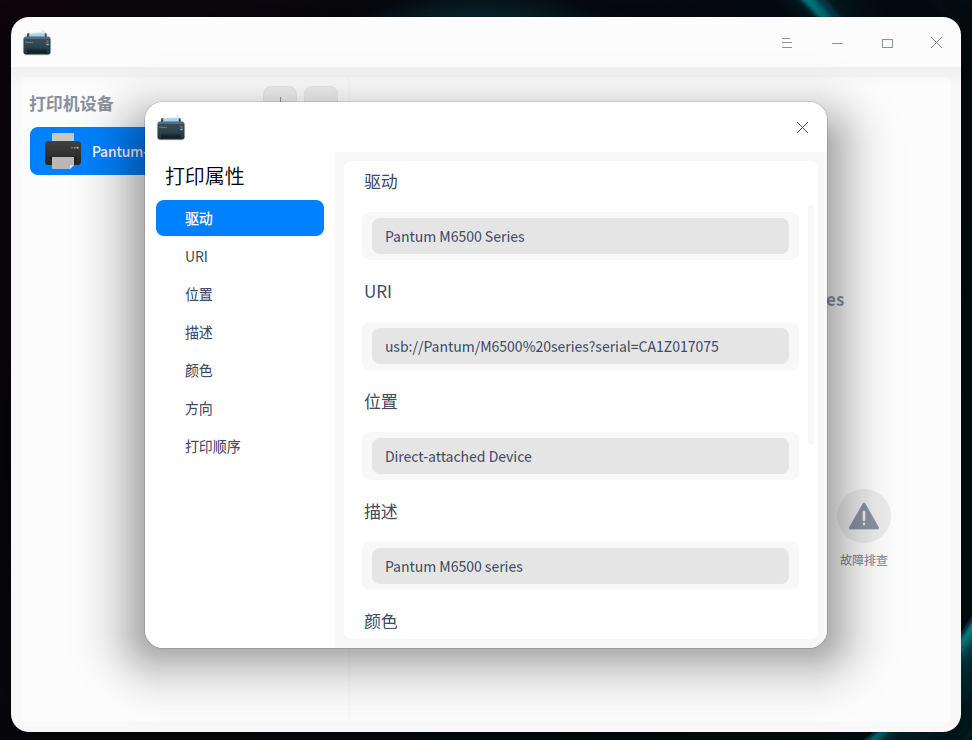Click the warning triangle troubleshooting icon
This screenshot has width=972, height=740.
(863, 514)
